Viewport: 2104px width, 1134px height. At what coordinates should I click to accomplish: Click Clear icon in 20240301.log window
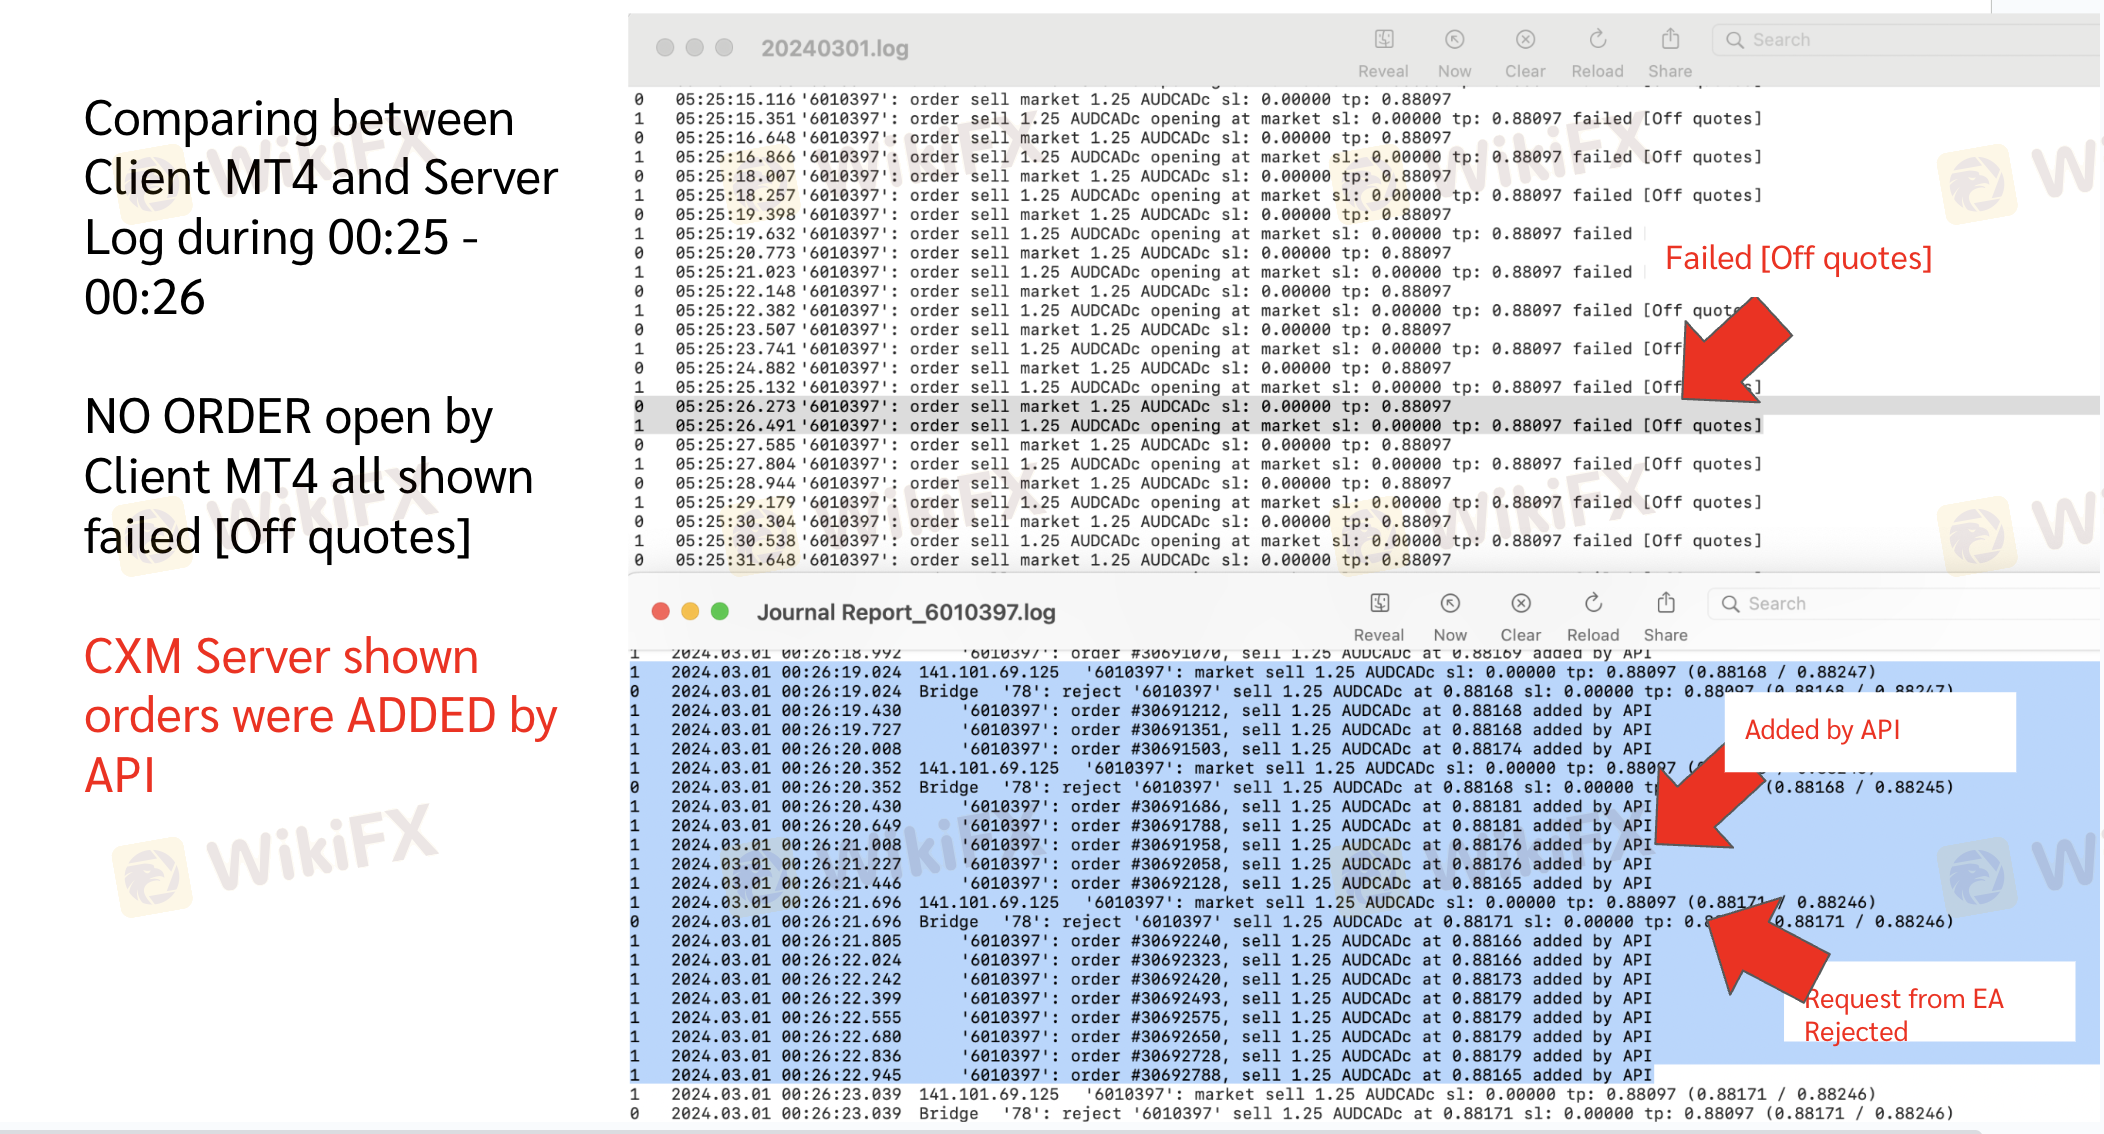tap(1525, 40)
